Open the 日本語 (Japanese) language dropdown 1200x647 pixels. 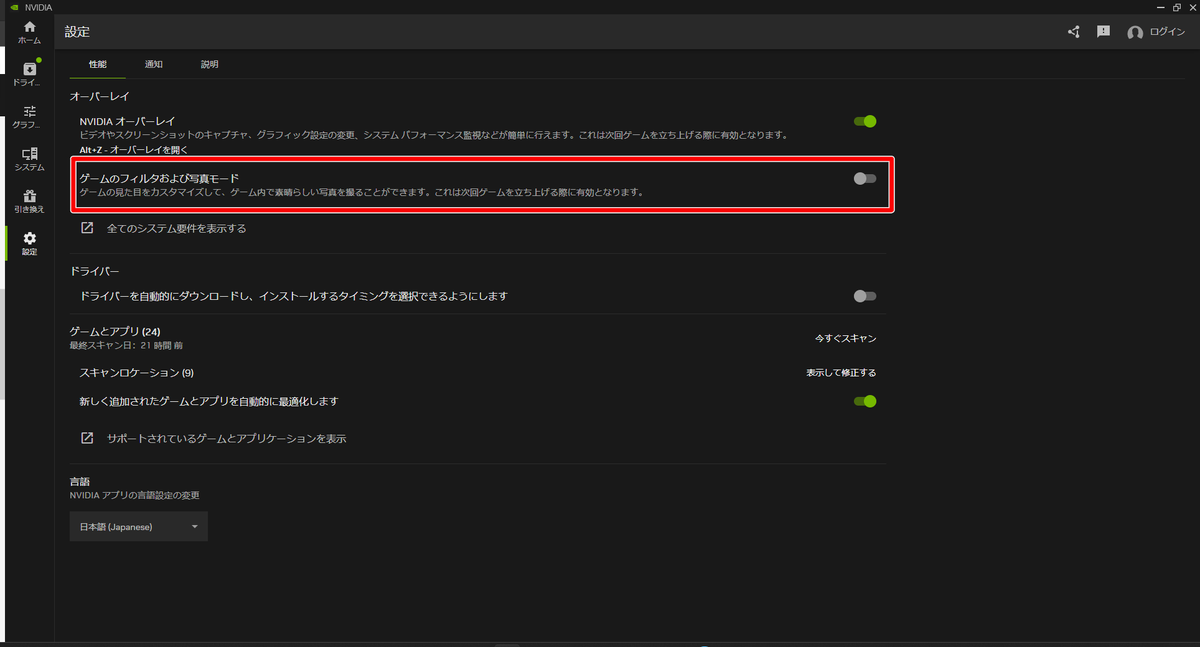click(x=139, y=526)
